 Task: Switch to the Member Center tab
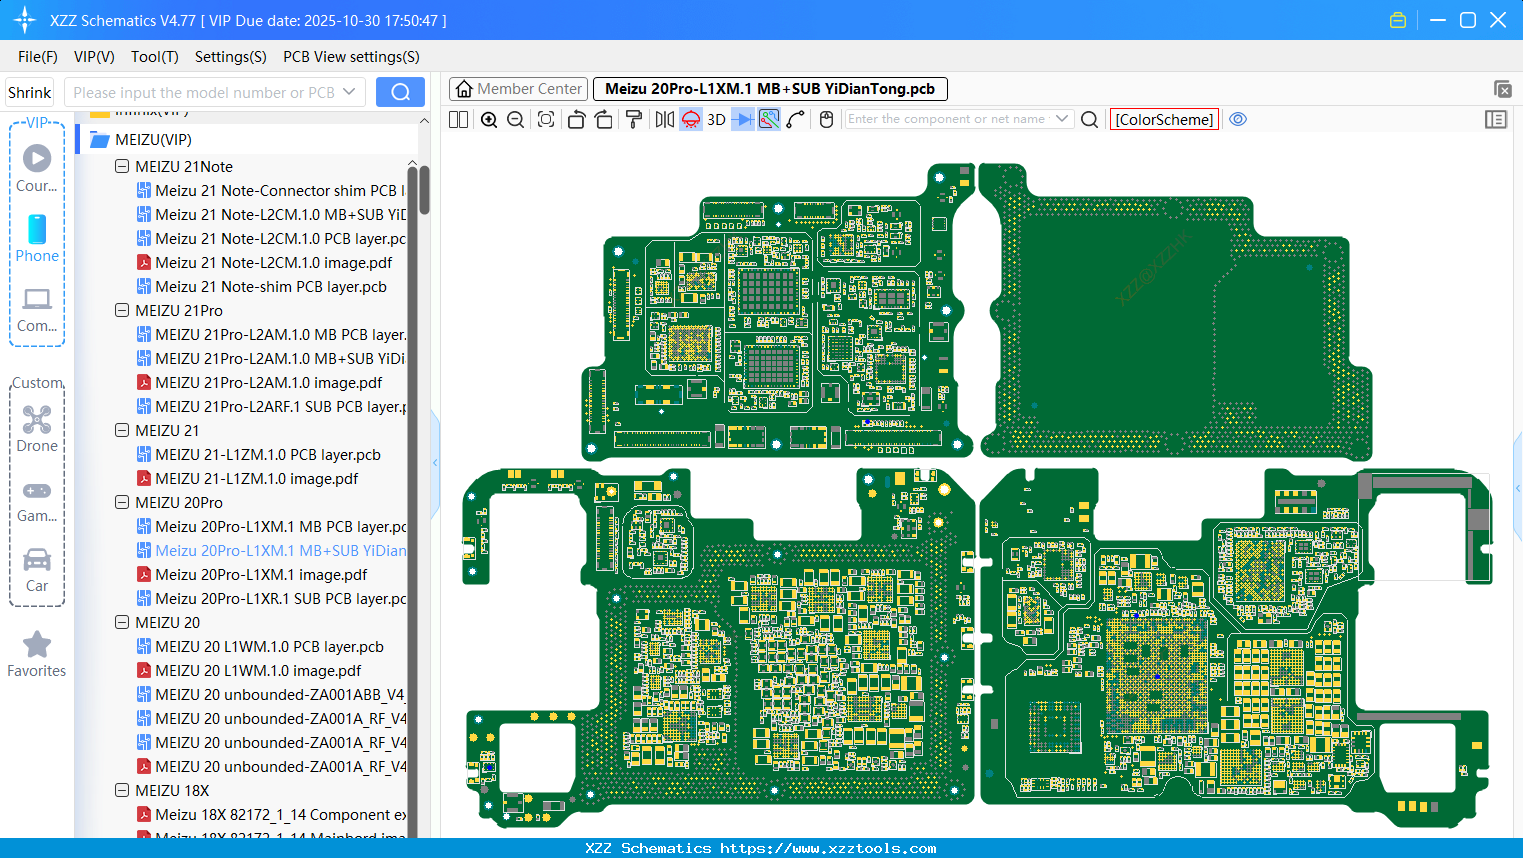pos(519,89)
